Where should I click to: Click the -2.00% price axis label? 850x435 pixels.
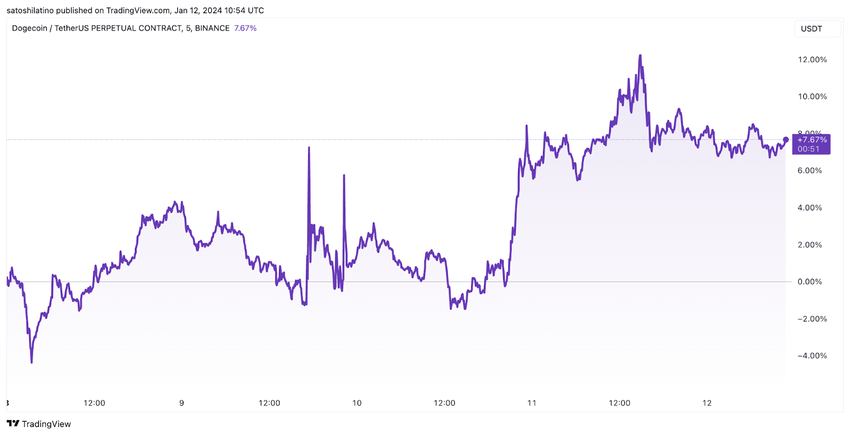(811, 319)
